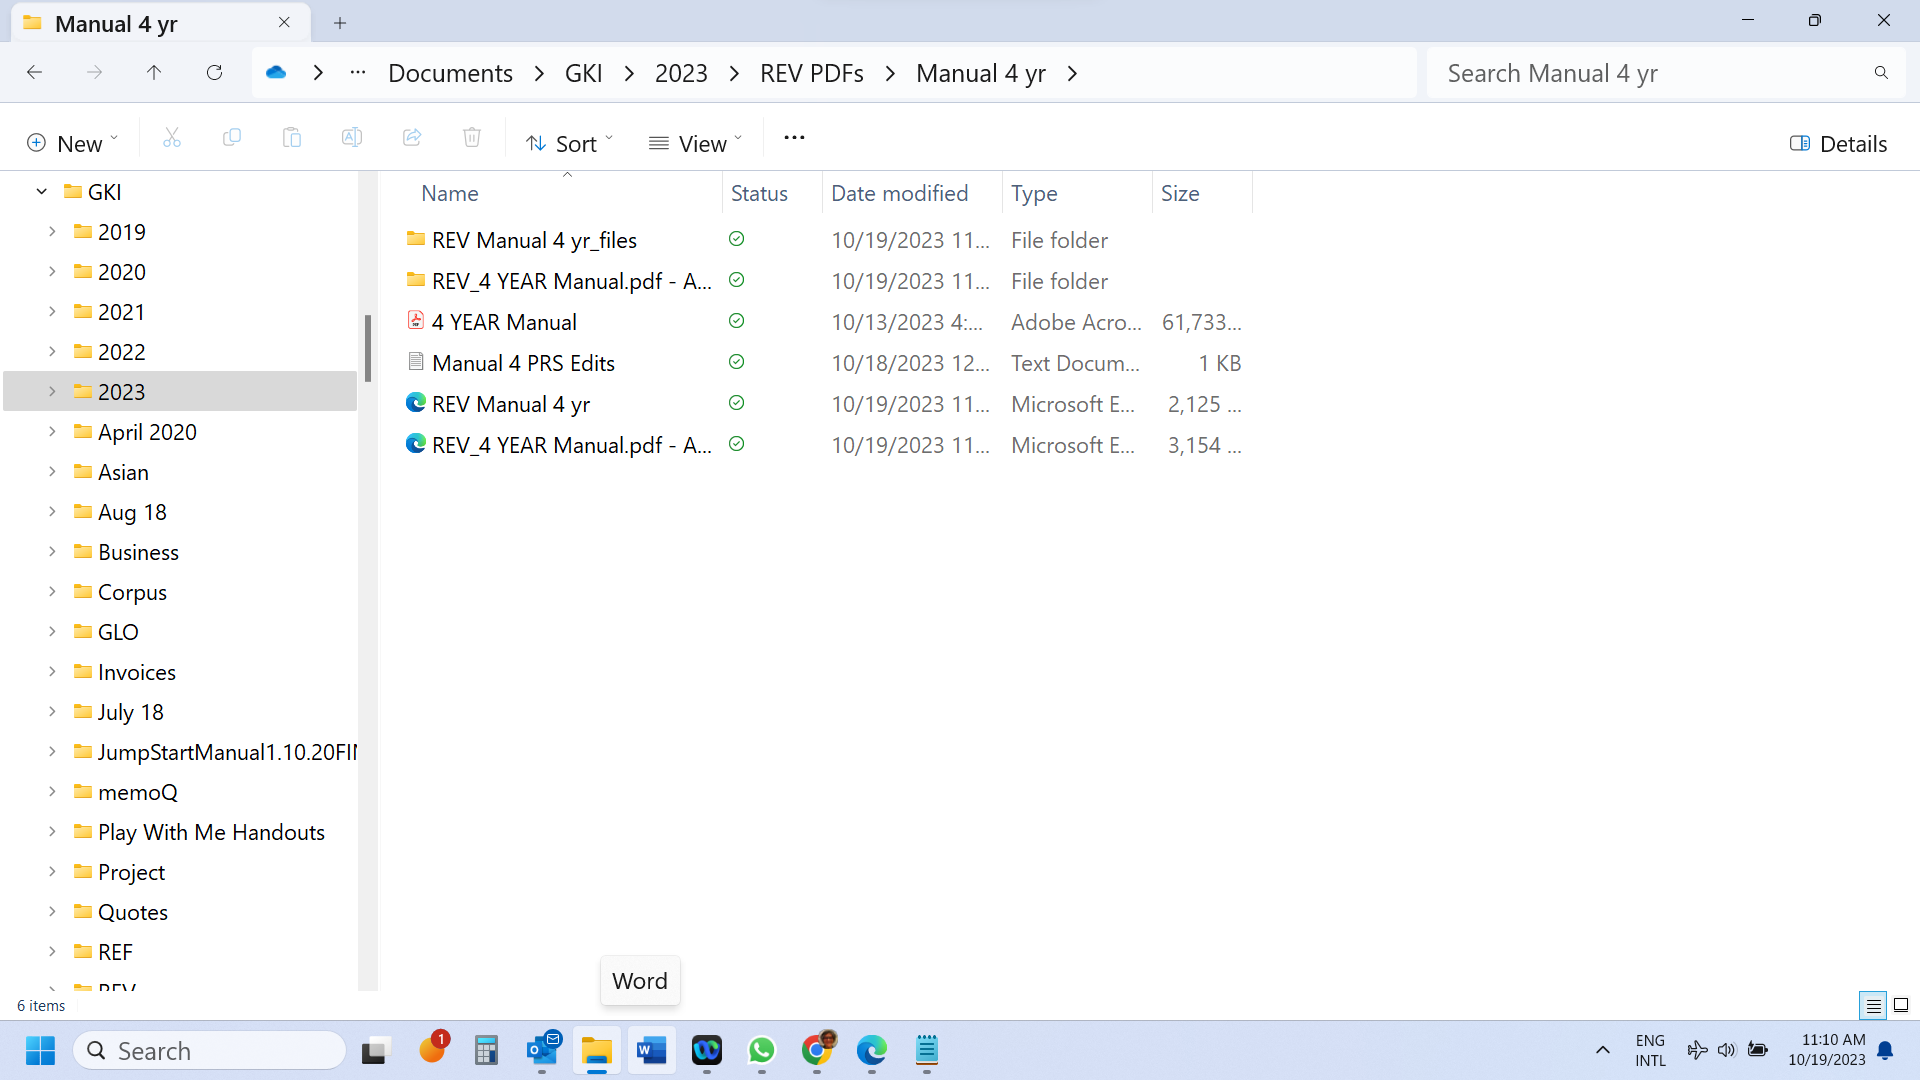Toggle Details pane on right side
The image size is (1920, 1080).
point(1840,142)
